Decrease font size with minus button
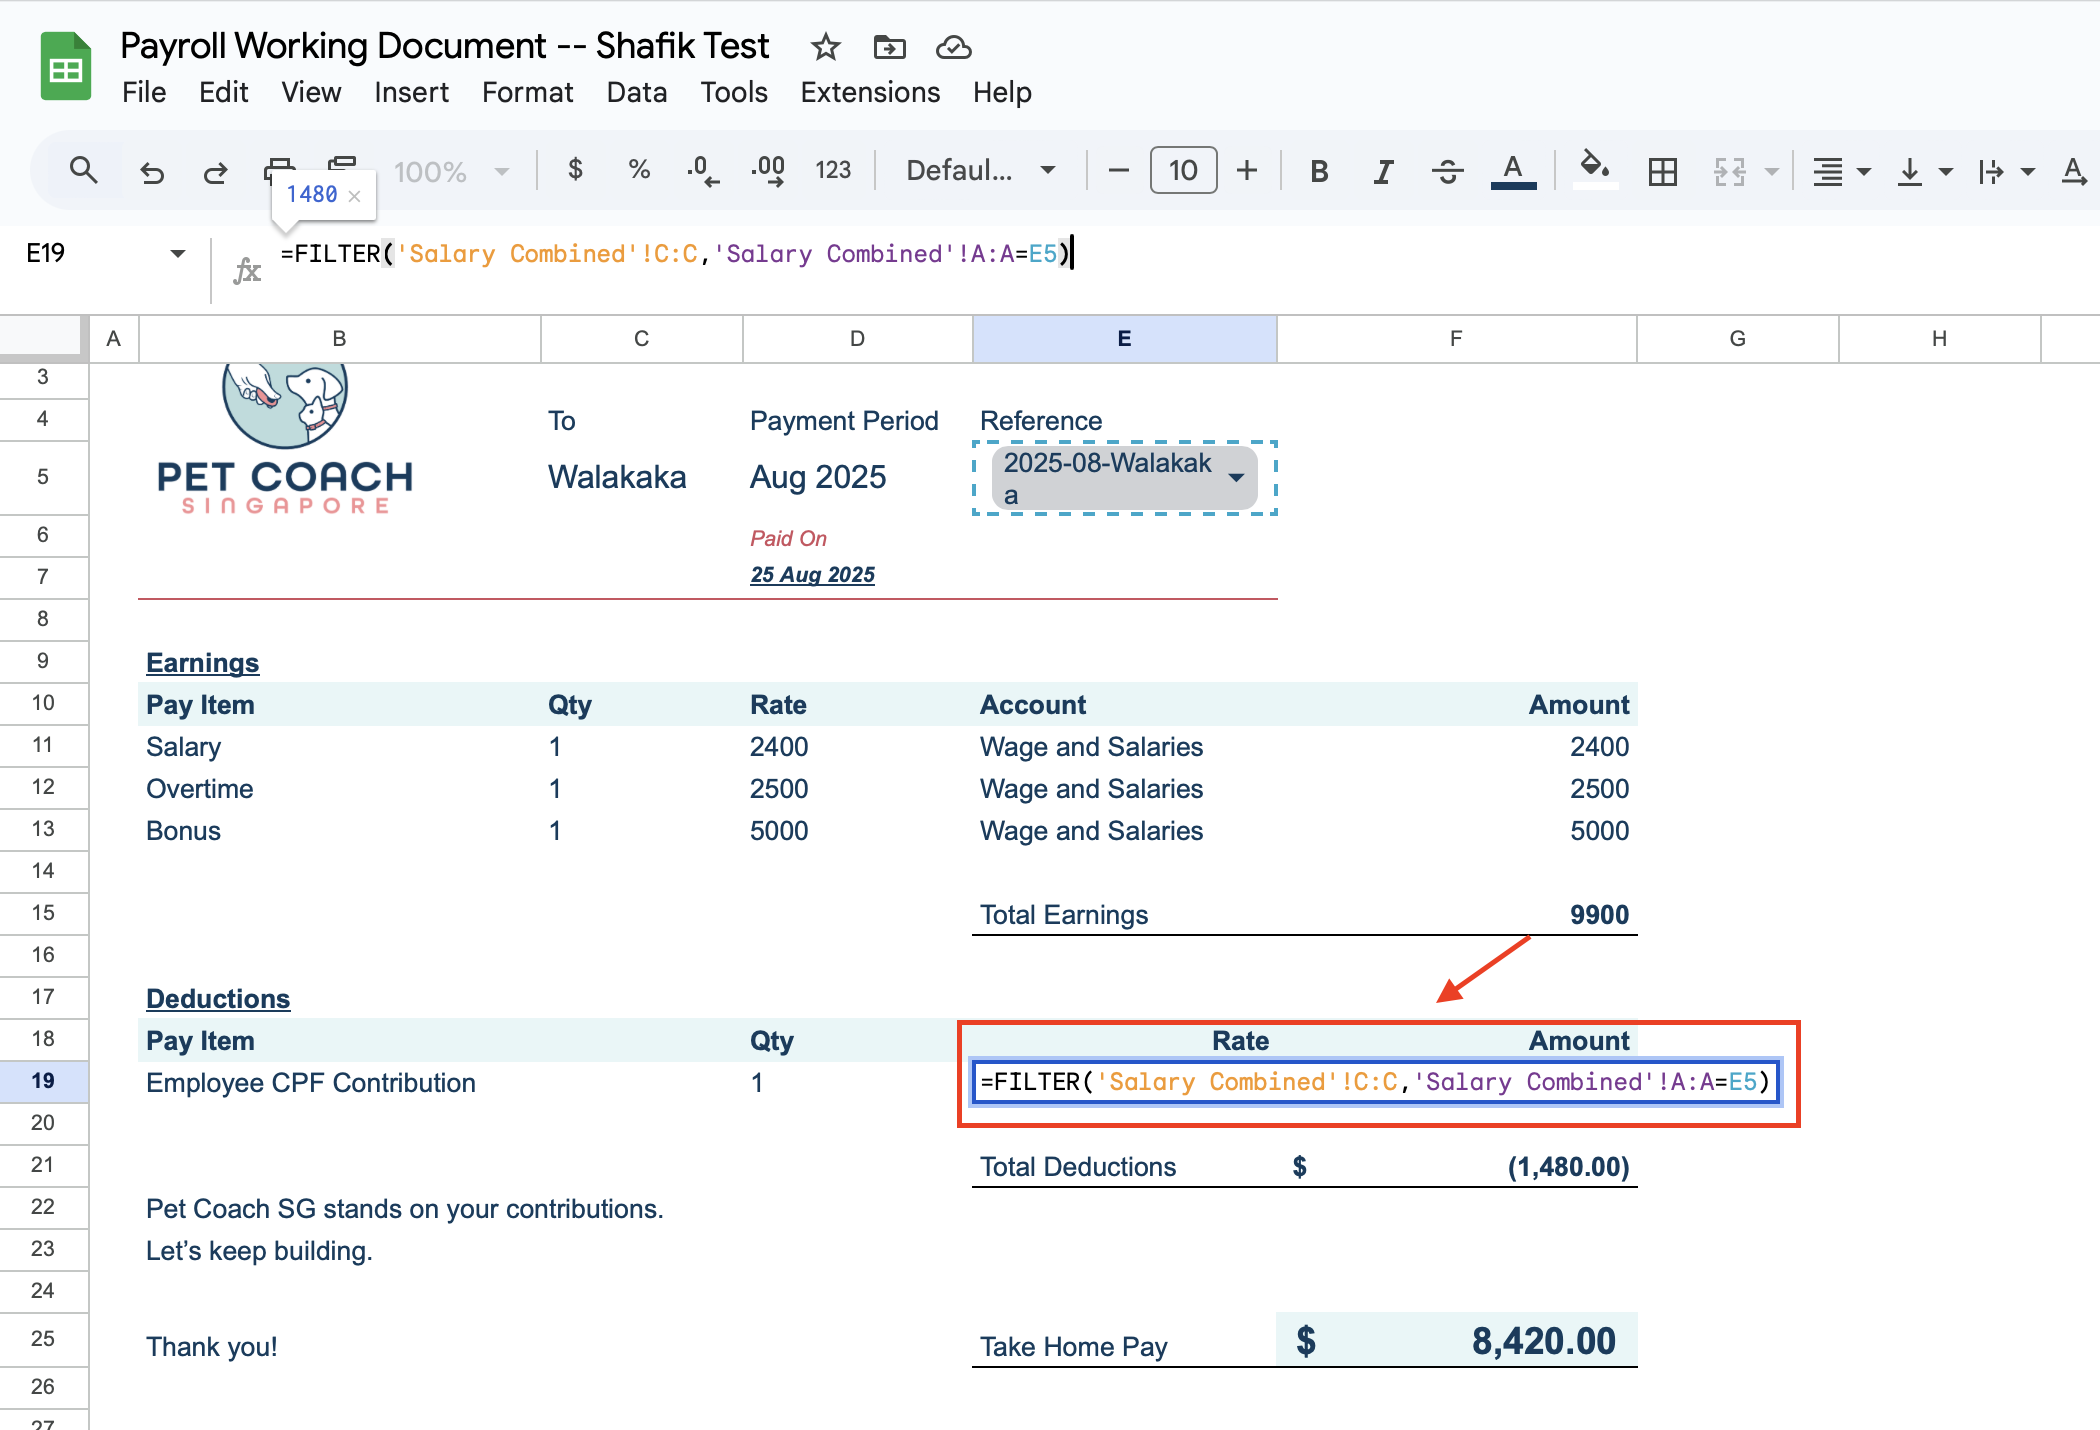 [x=1119, y=171]
